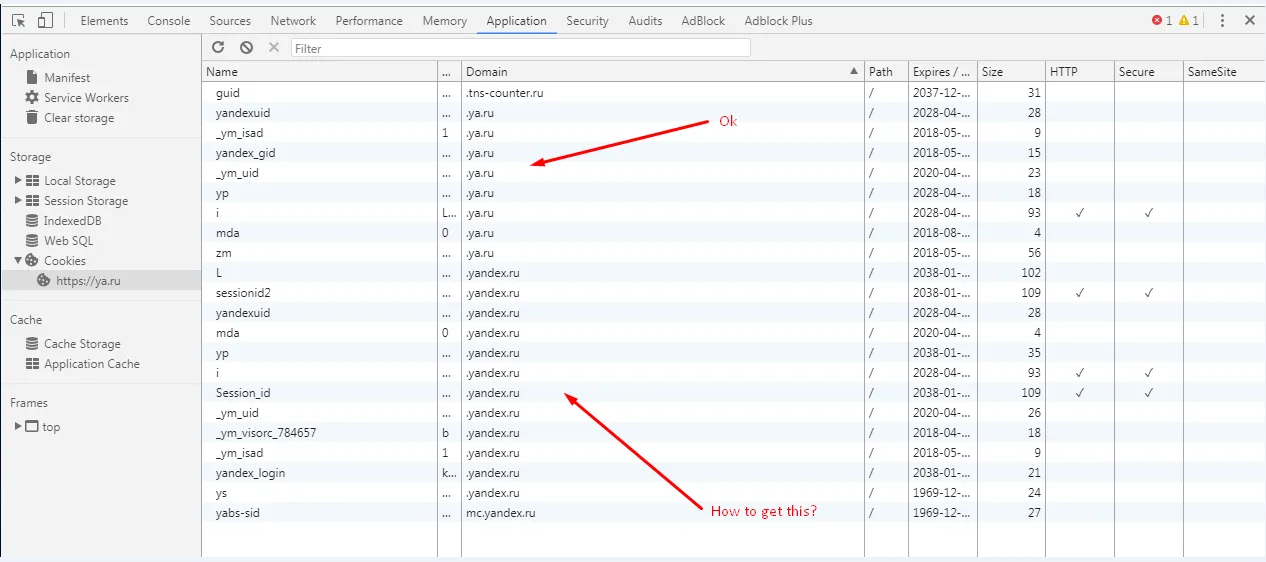The width and height of the screenshot is (1266, 562).
Task: Select the yabs-sid cookie row
Action: [x=733, y=512]
